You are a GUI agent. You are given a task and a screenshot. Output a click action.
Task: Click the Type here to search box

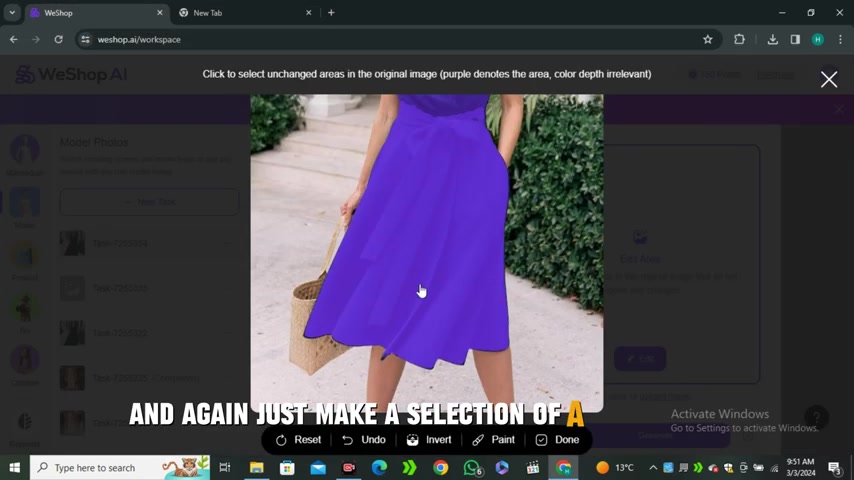click(x=120, y=467)
